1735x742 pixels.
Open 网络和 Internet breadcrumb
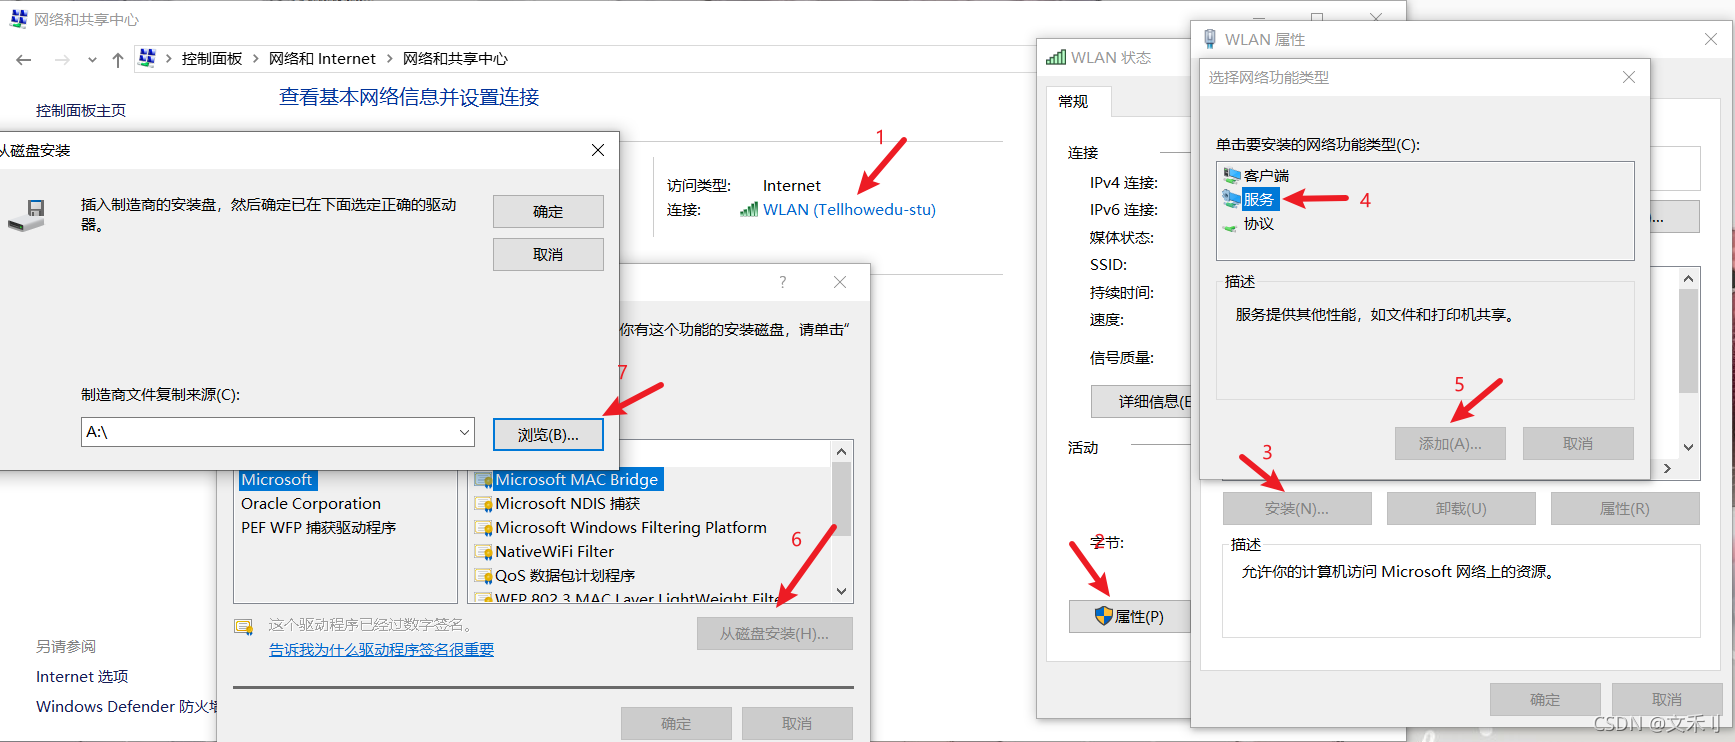click(322, 59)
